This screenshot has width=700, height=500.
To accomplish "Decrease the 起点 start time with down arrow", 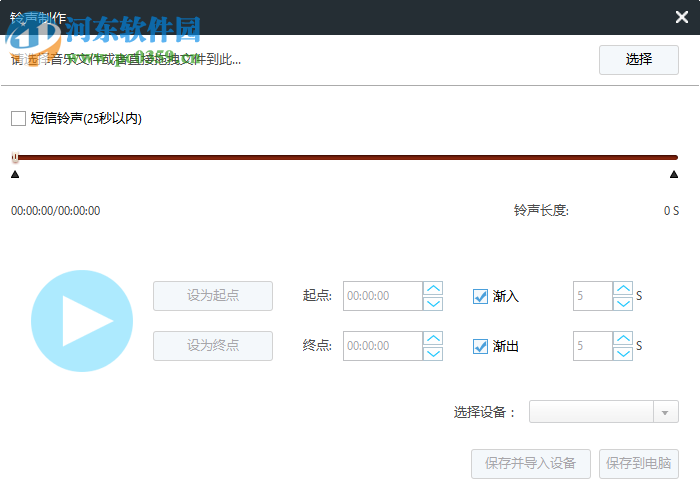I will (x=433, y=304).
